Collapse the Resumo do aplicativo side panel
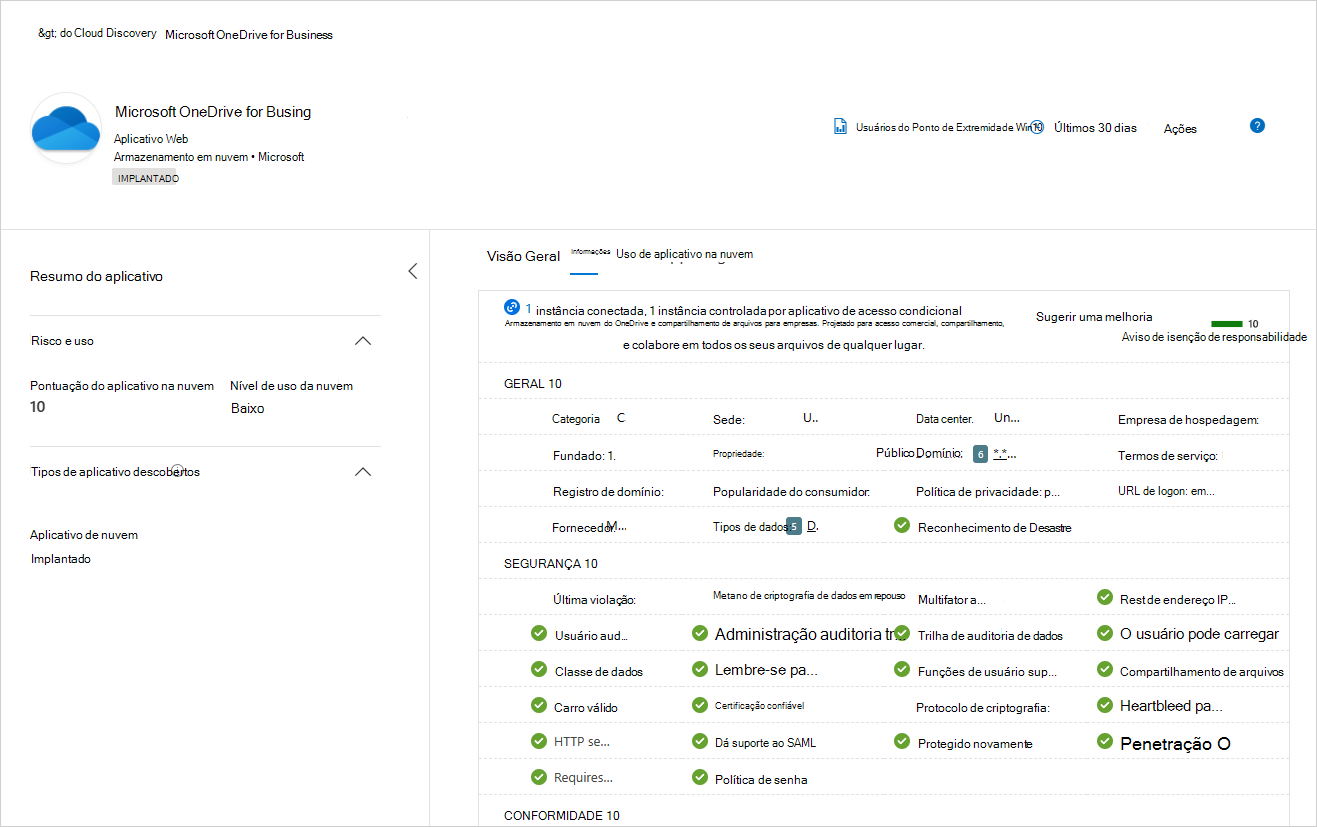The image size is (1317, 827). tap(412, 271)
